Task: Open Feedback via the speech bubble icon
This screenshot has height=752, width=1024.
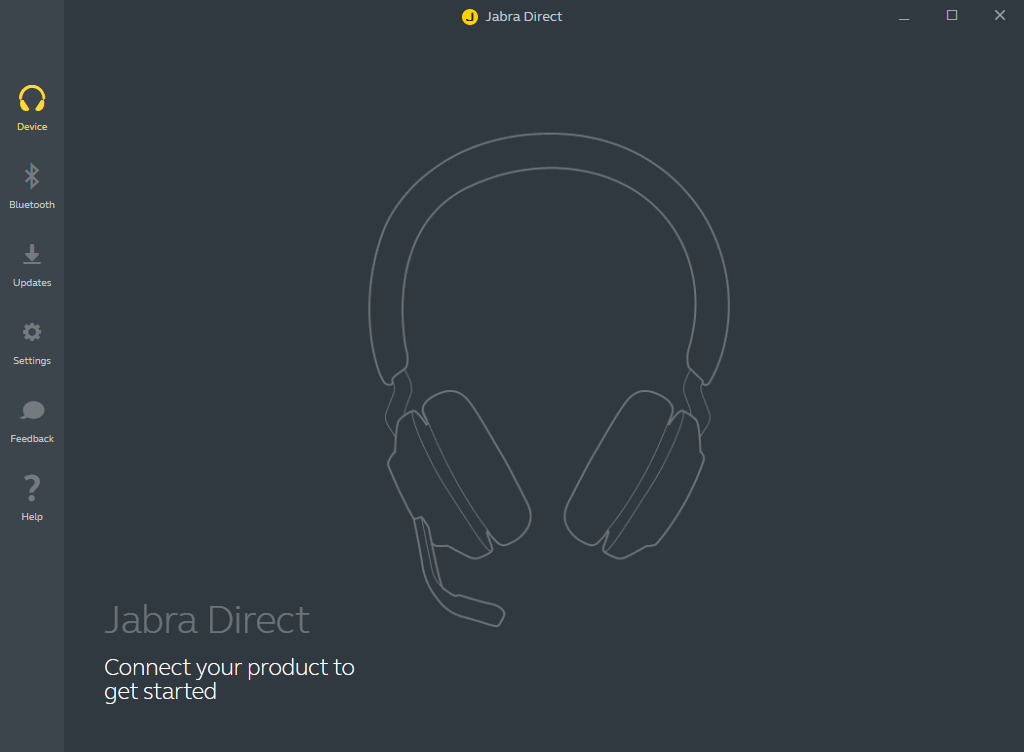Action: (32, 411)
